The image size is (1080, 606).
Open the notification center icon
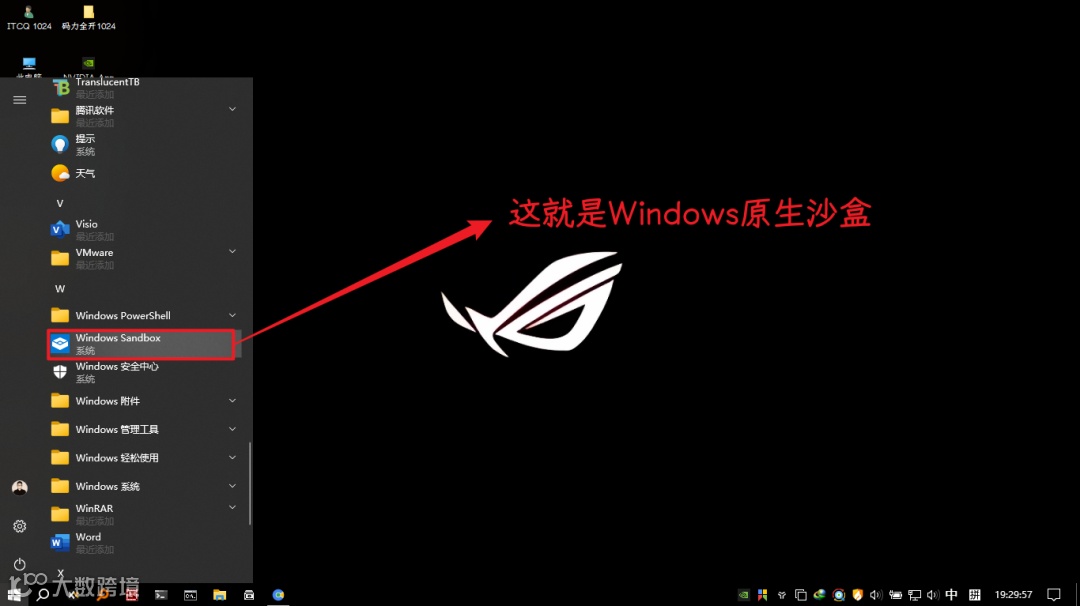[x=1053, y=594]
